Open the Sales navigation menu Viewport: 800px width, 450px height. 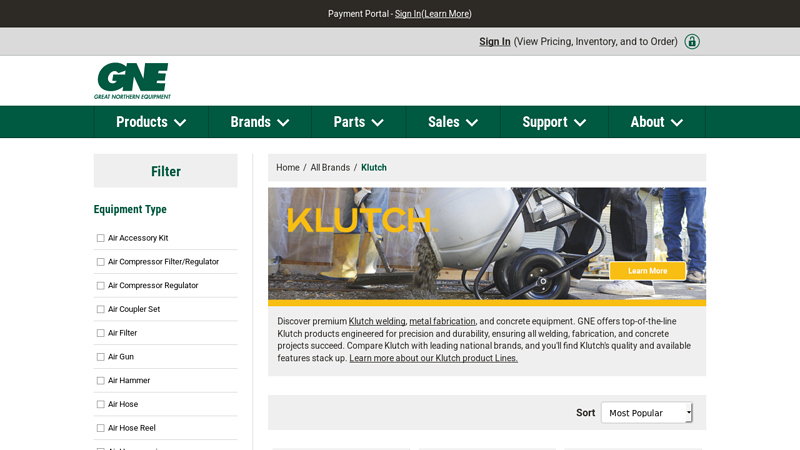pyautogui.click(x=453, y=122)
